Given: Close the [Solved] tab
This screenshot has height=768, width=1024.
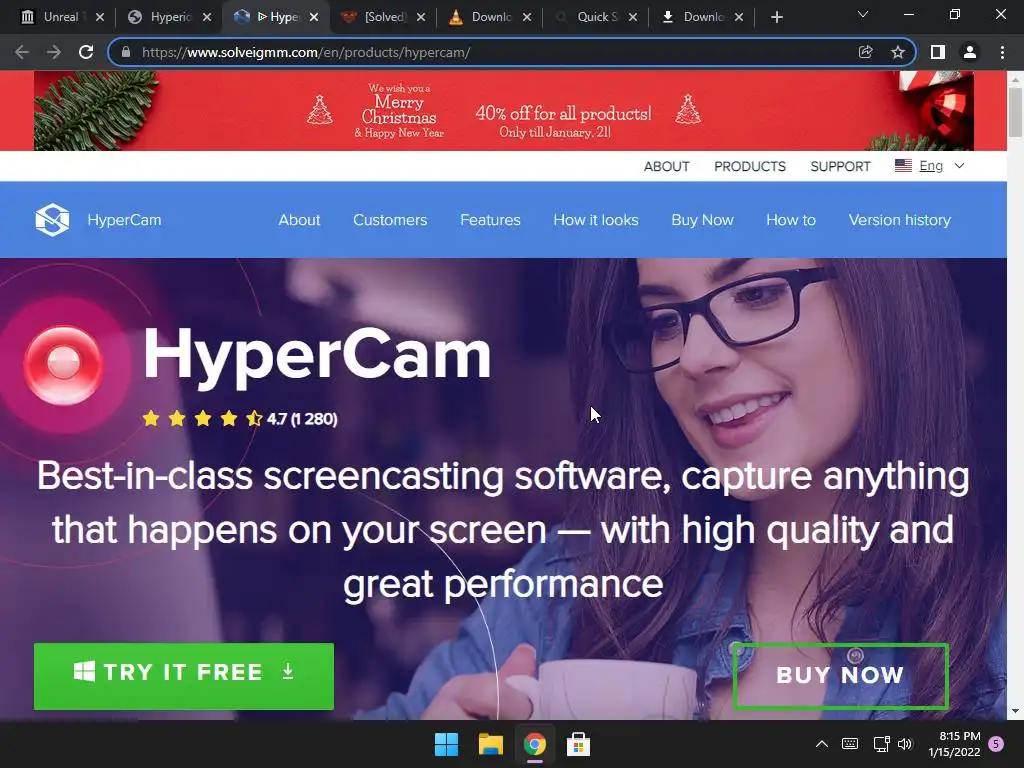Looking at the screenshot, I should [x=421, y=17].
